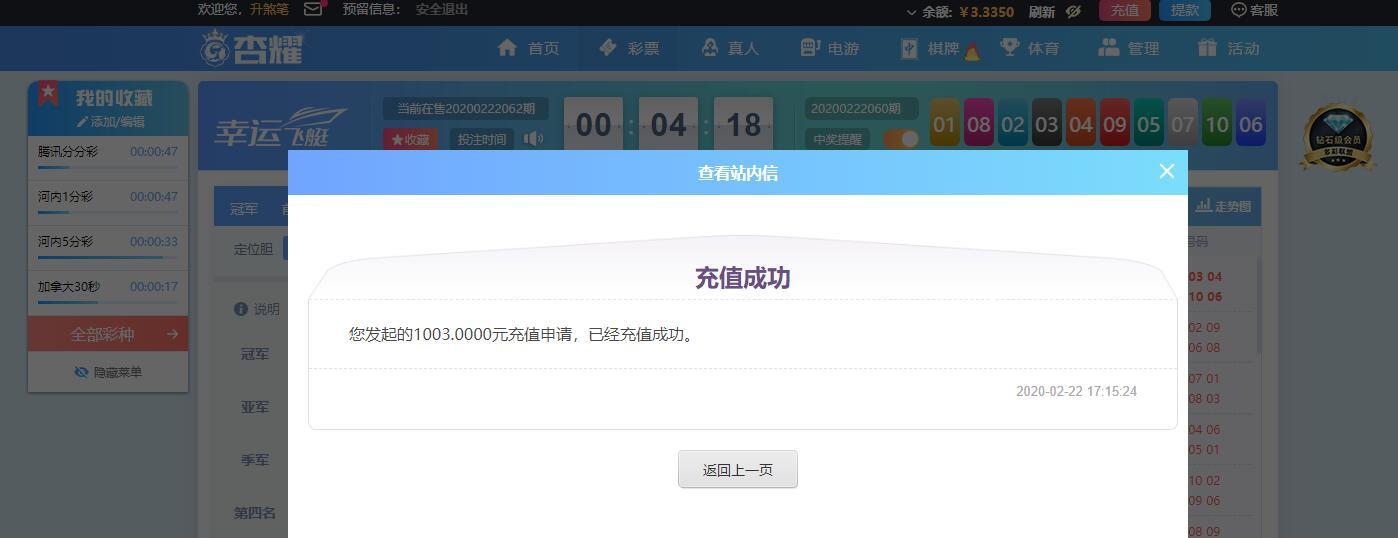1398x538 pixels.
Task: Click the 添加/编辑 pencil icon in favorites
Action: pyautogui.click(x=82, y=122)
